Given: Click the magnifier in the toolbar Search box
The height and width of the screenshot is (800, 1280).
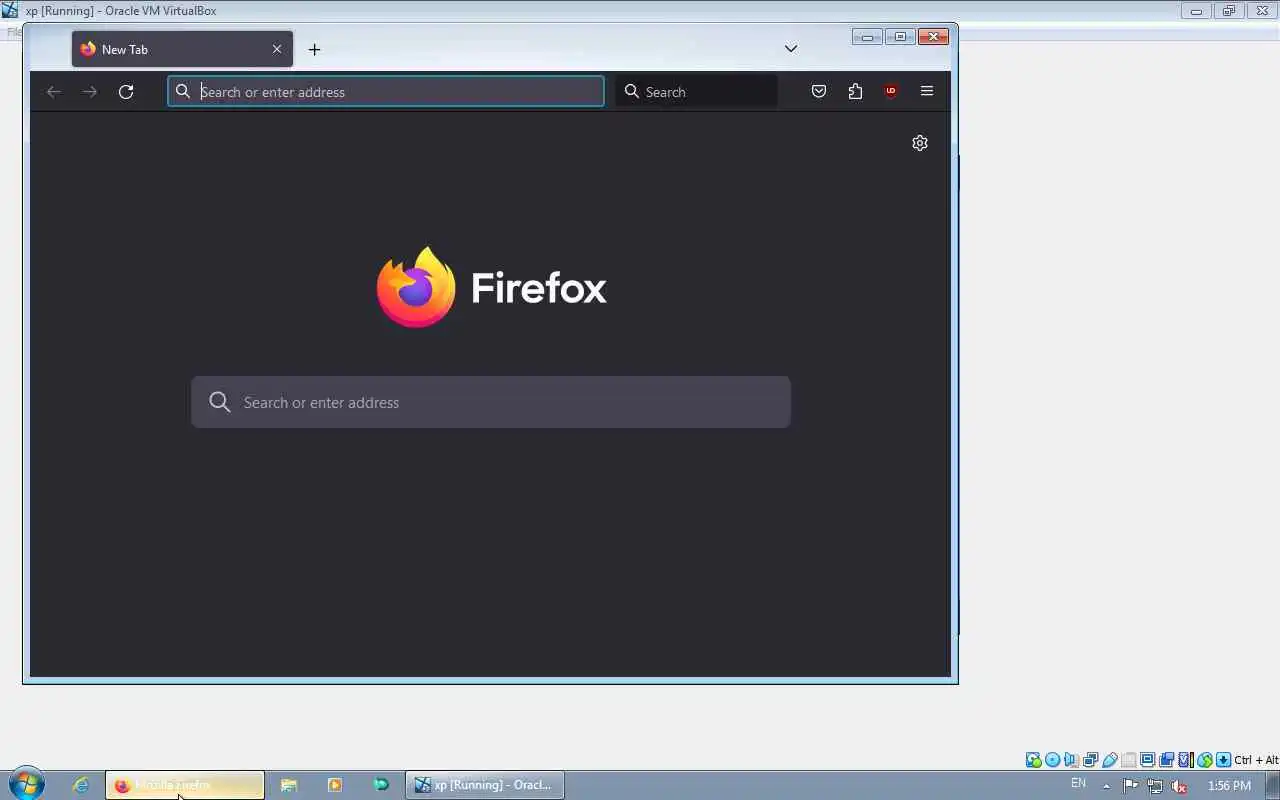Looking at the screenshot, I should pyautogui.click(x=632, y=91).
